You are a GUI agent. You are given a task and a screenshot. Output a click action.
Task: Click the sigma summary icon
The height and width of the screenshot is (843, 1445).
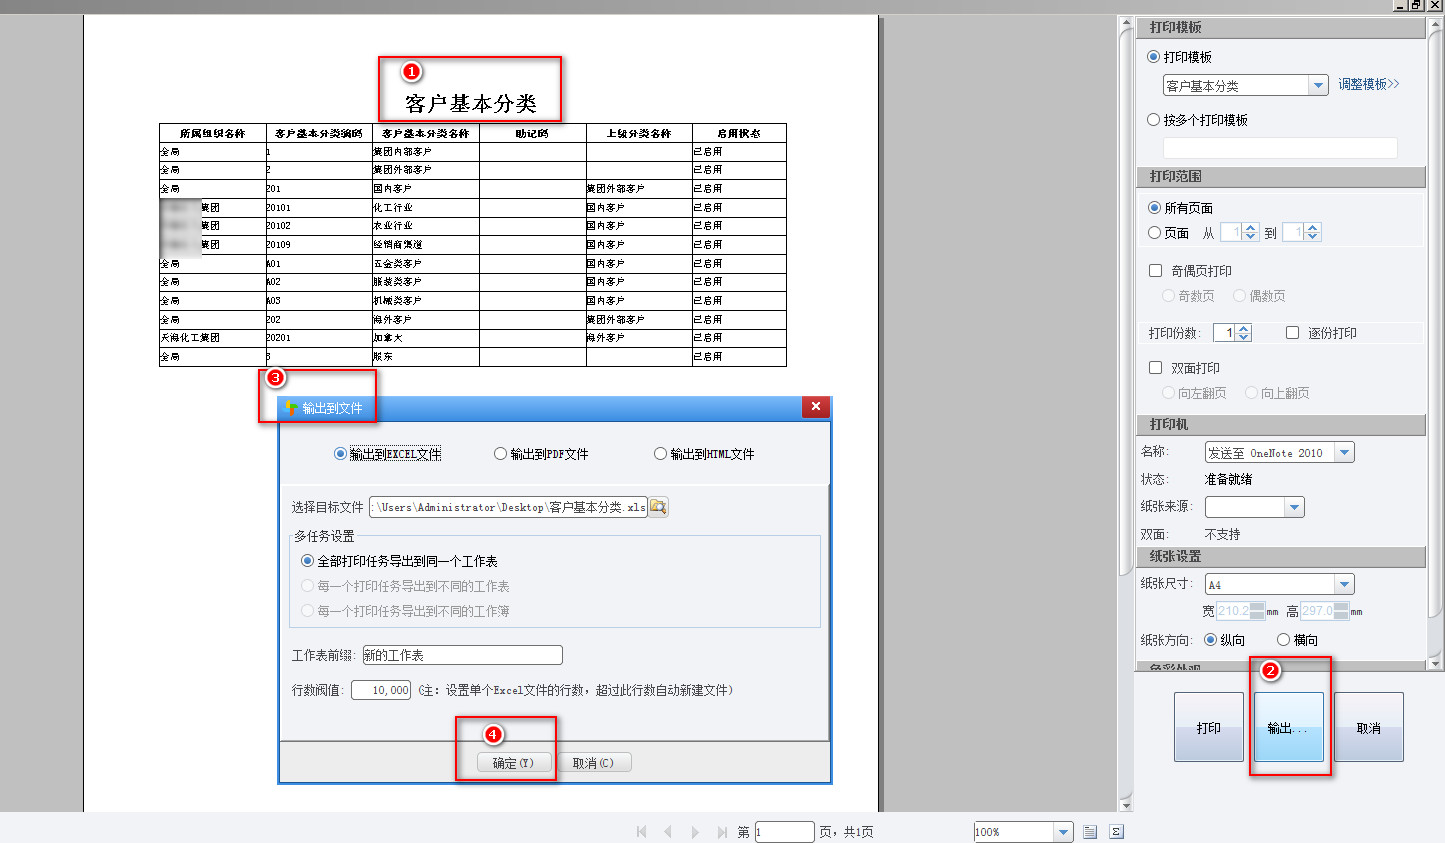tap(1116, 832)
